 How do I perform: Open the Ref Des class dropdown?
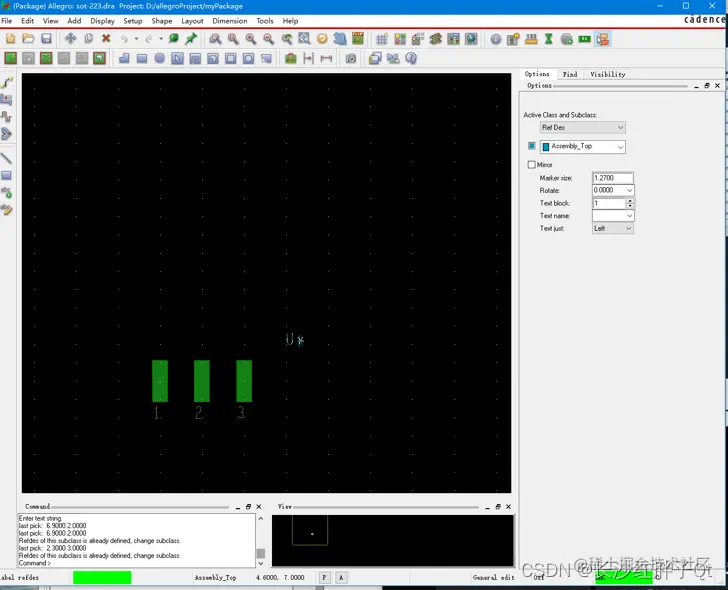pos(582,127)
